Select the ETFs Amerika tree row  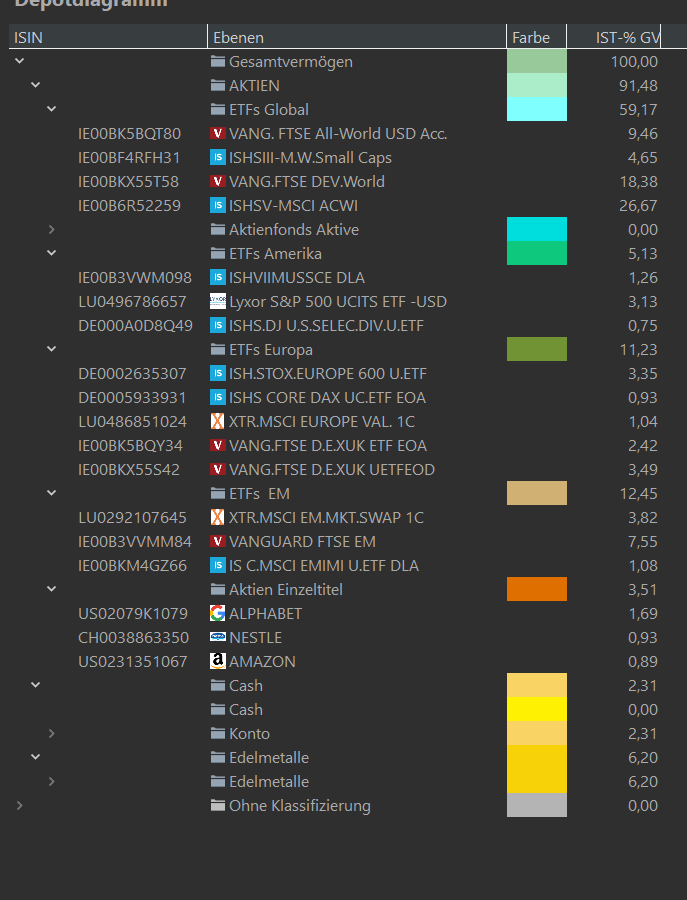(275, 254)
